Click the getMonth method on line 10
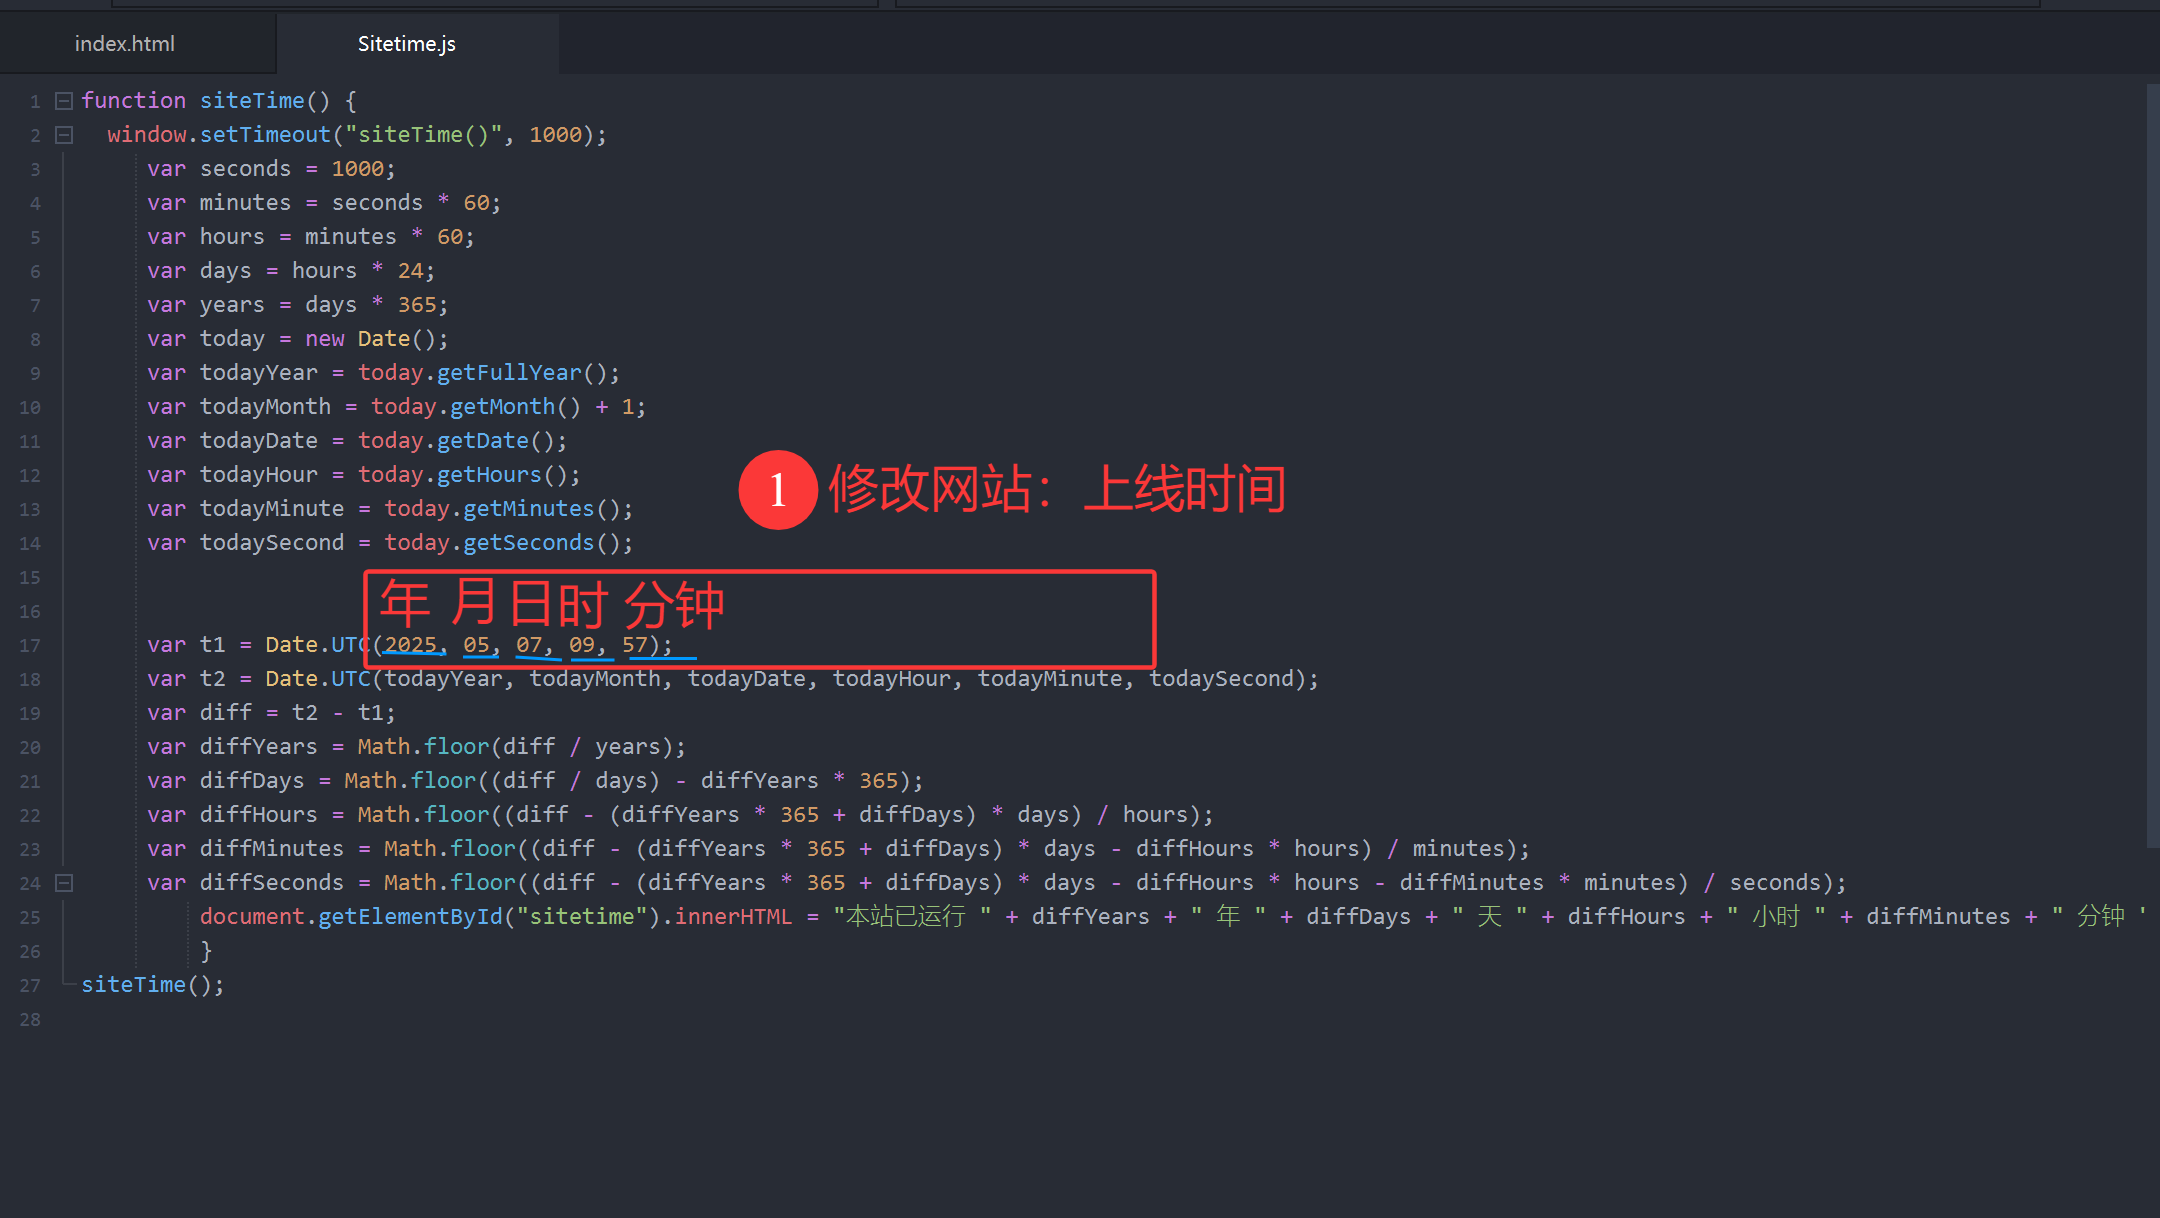This screenshot has height=1218, width=2160. point(502,407)
